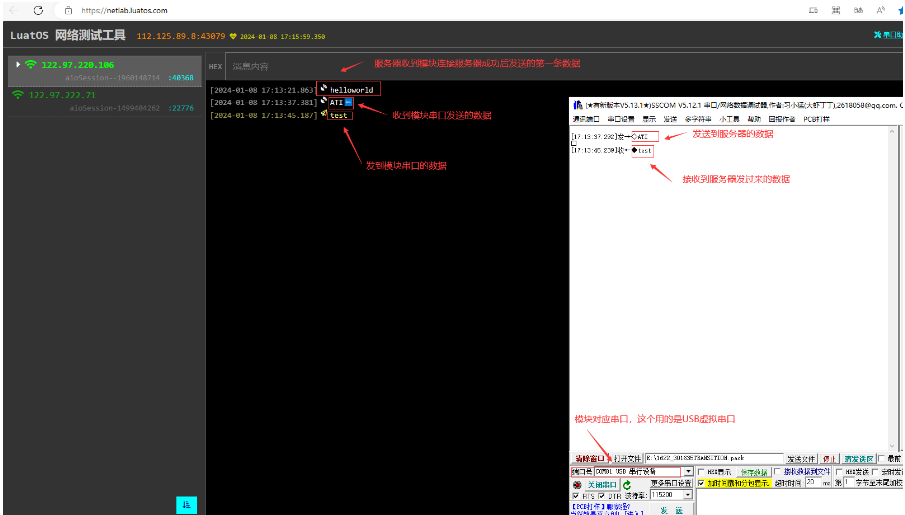Focus the netlab.luatos.com address bar

[x=124, y=10]
